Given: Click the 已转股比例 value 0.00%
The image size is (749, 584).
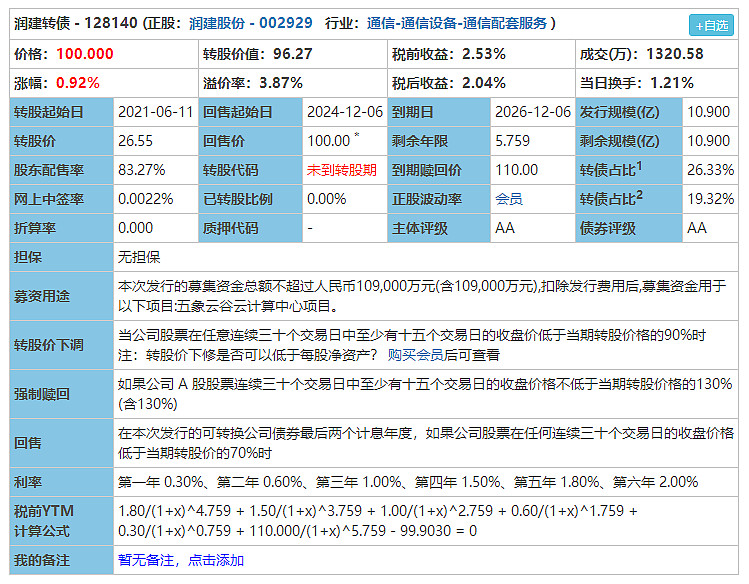Looking at the screenshot, I should coord(326,199).
